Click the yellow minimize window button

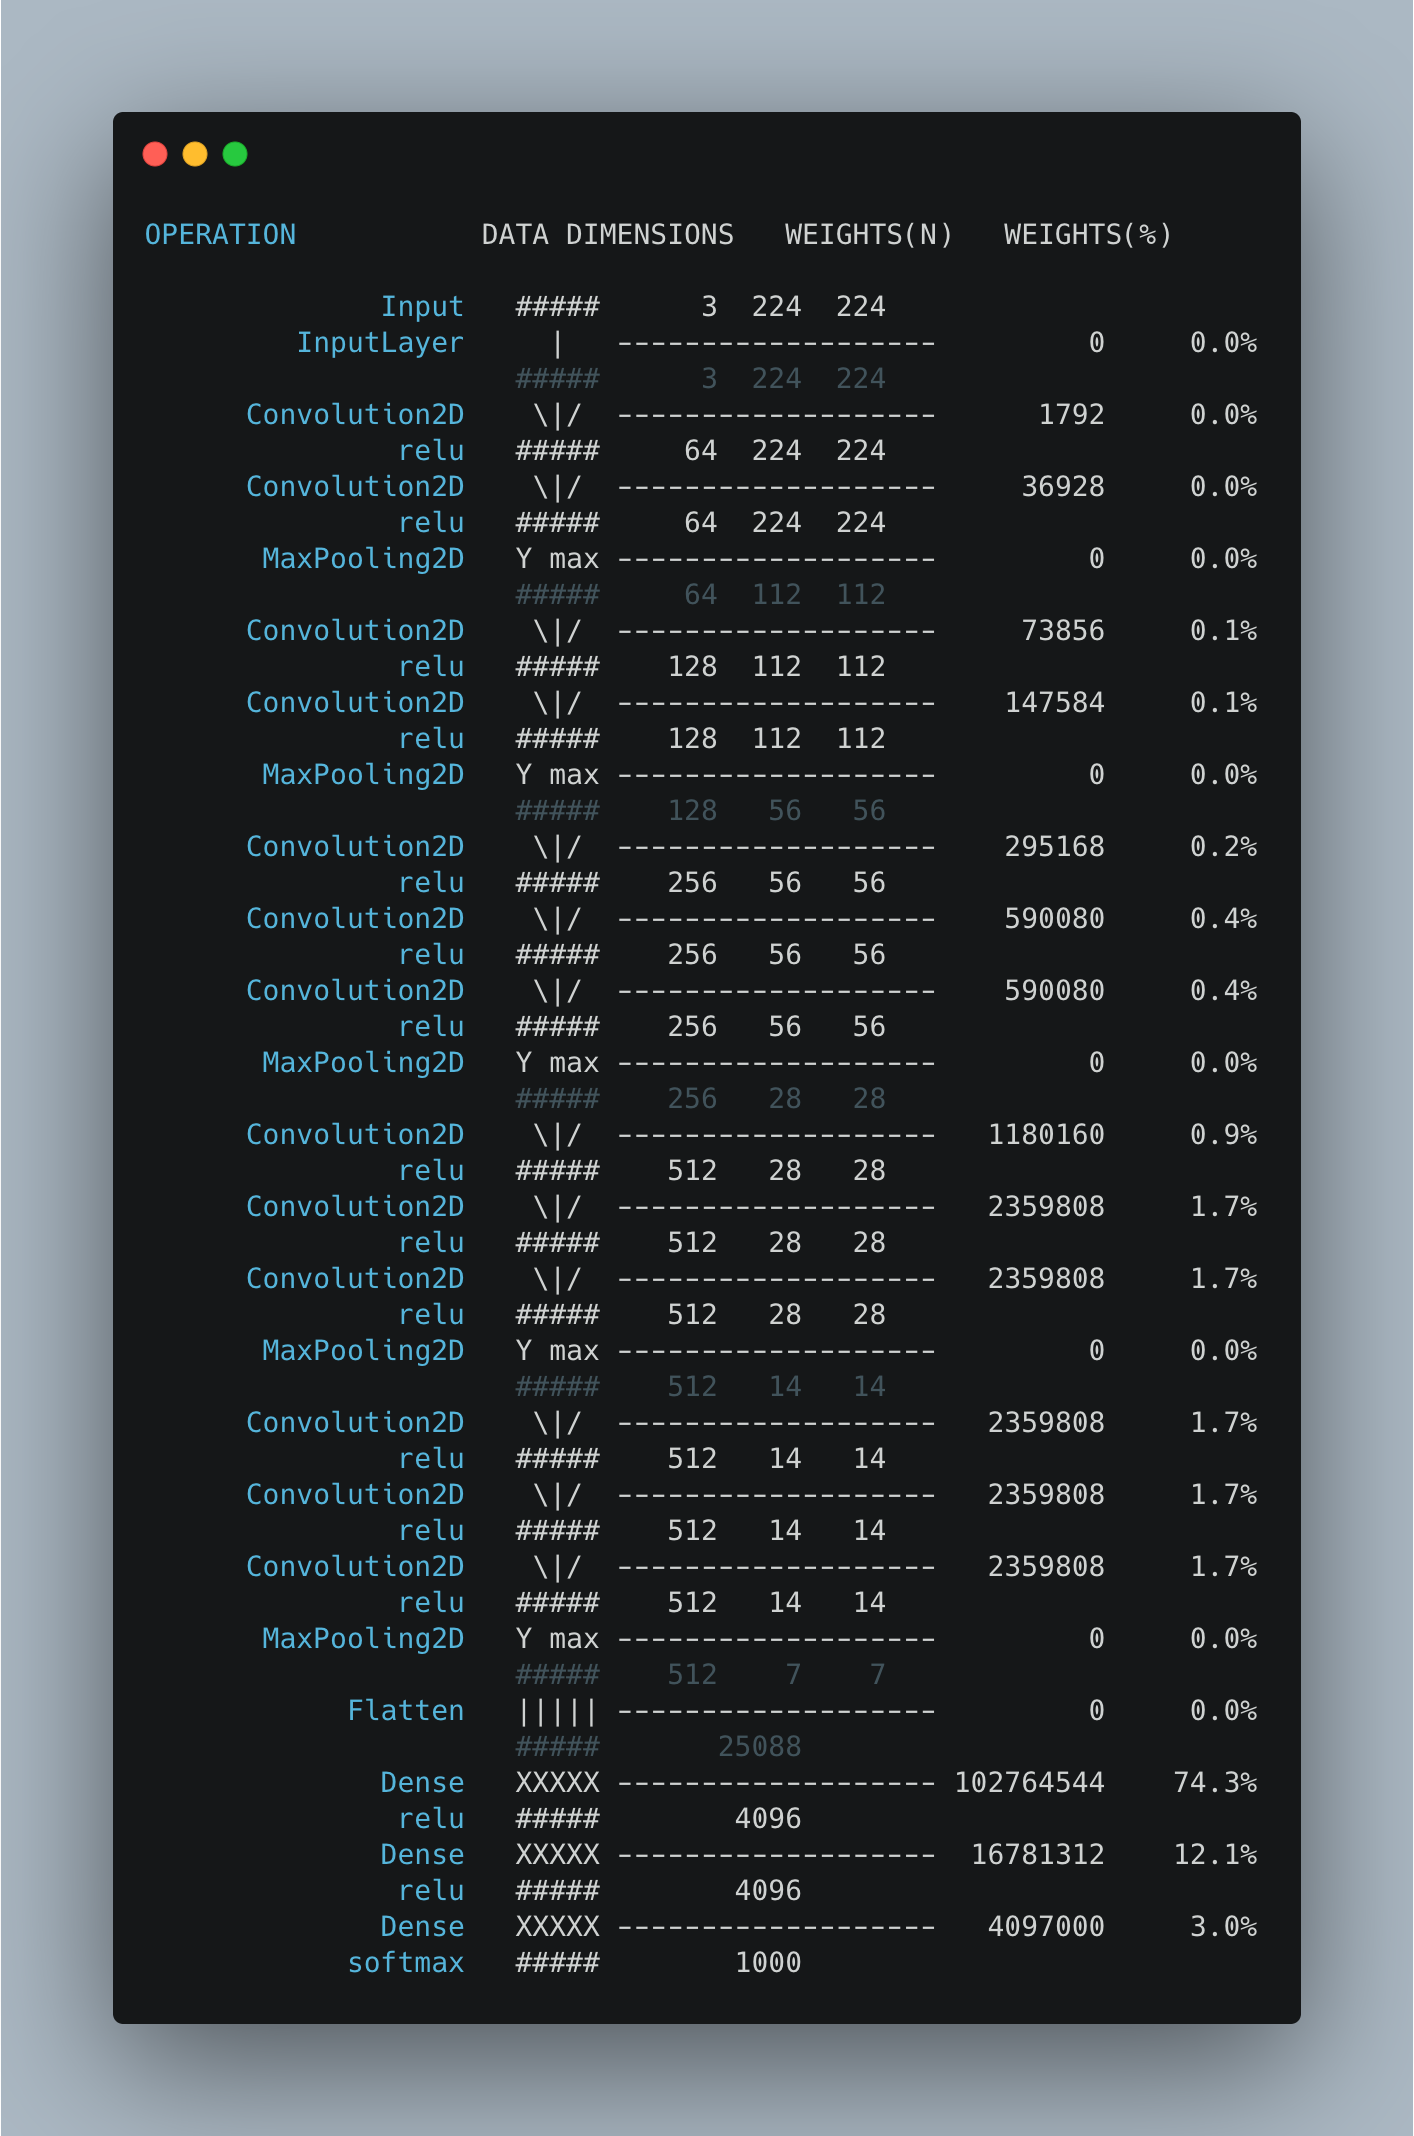[195, 154]
